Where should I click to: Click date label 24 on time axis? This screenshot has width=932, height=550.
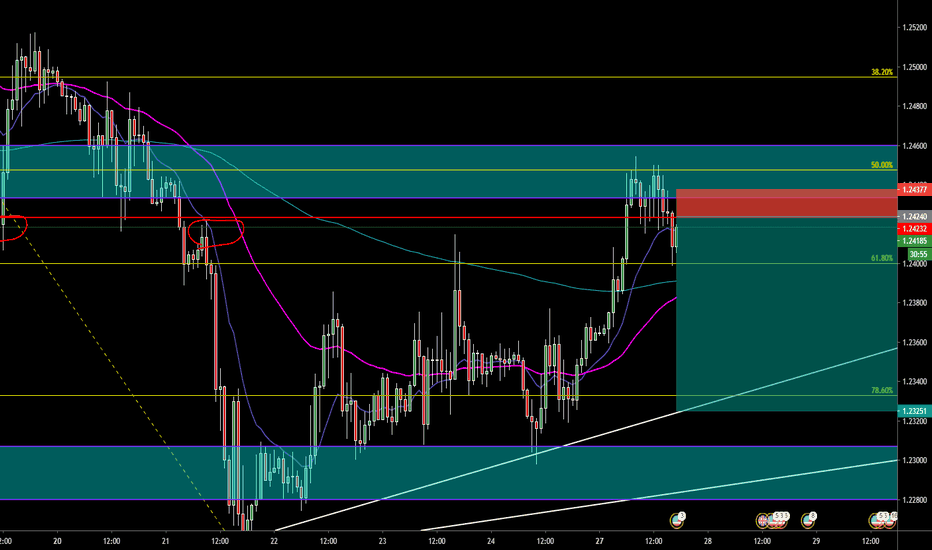[x=491, y=541]
